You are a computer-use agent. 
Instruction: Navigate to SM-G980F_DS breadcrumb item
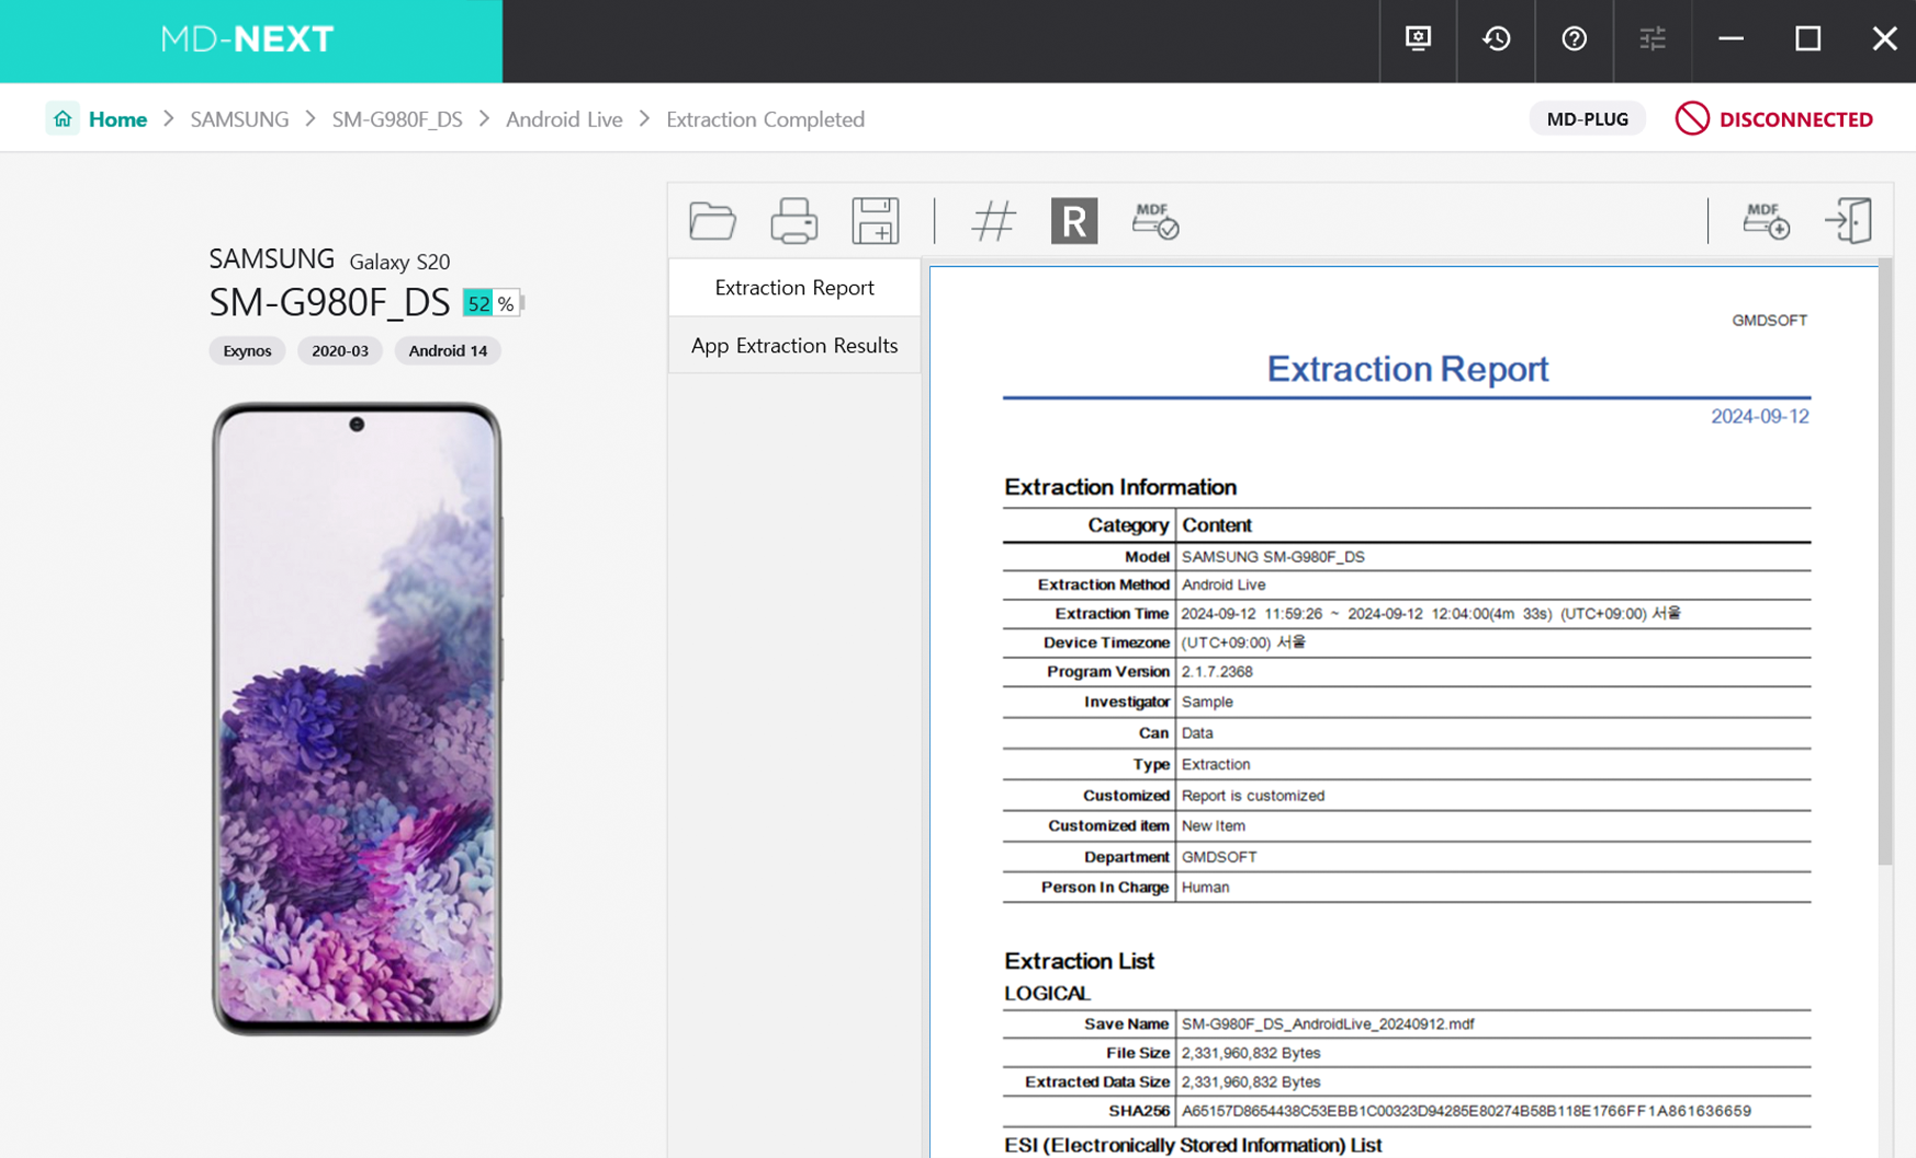point(397,119)
